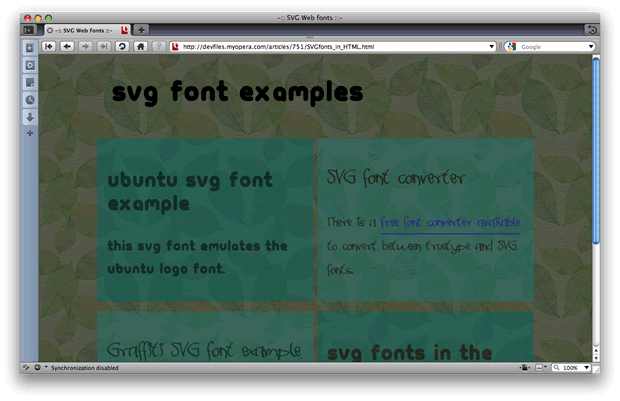Click the vertical scrollbar thumb
The height and width of the screenshot is (401, 620).
tap(596, 151)
